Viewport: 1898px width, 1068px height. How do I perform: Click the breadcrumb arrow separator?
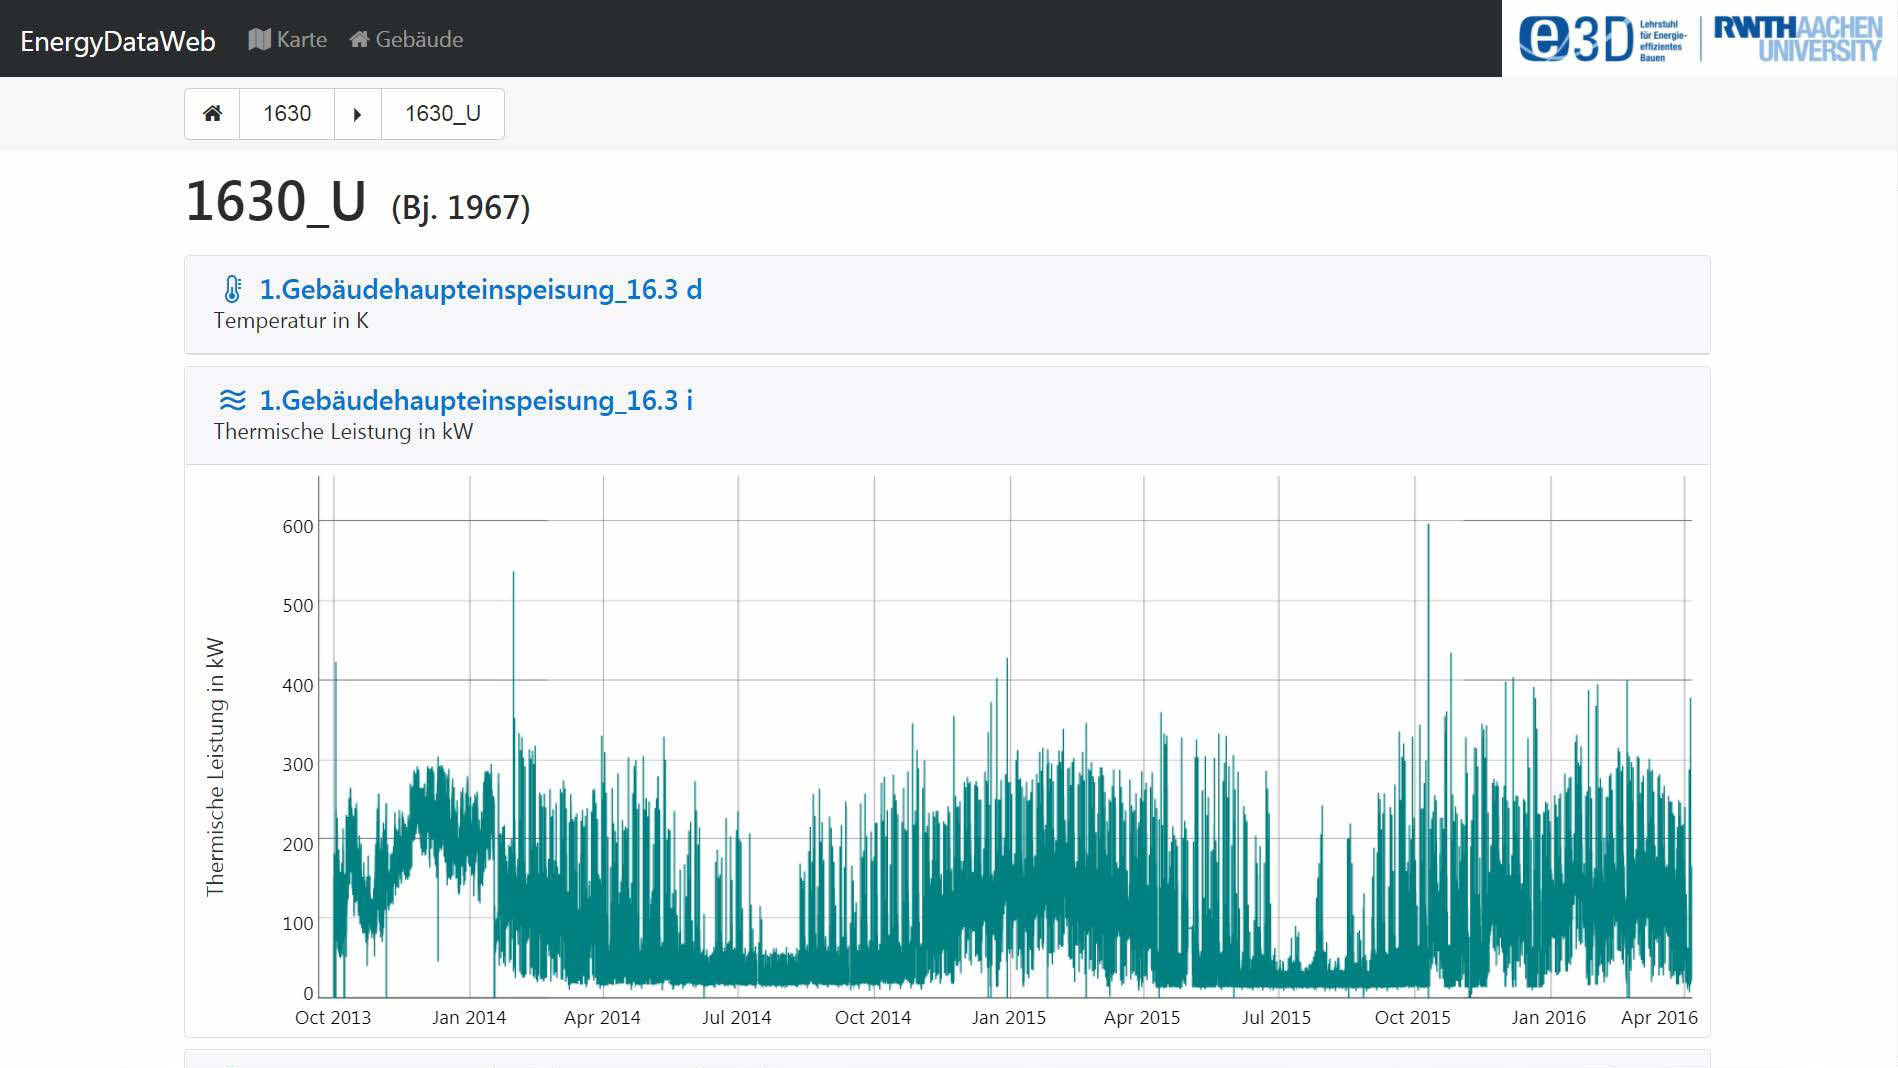(357, 114)
